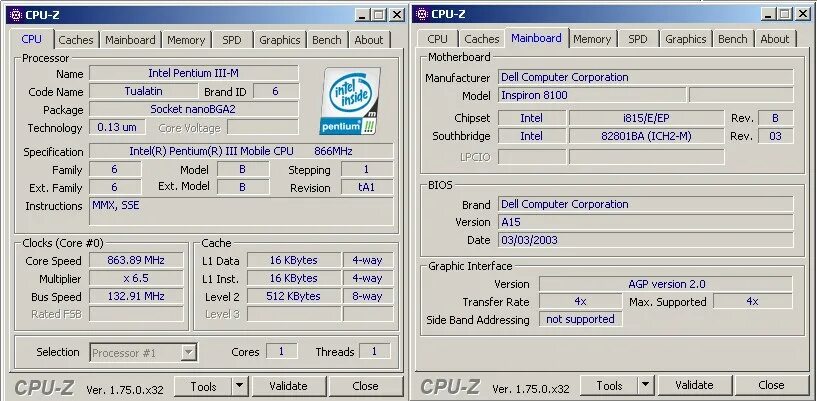Click Core Speed value 863.89 MHz
817x401 pixels.
(x=136, y=260)
